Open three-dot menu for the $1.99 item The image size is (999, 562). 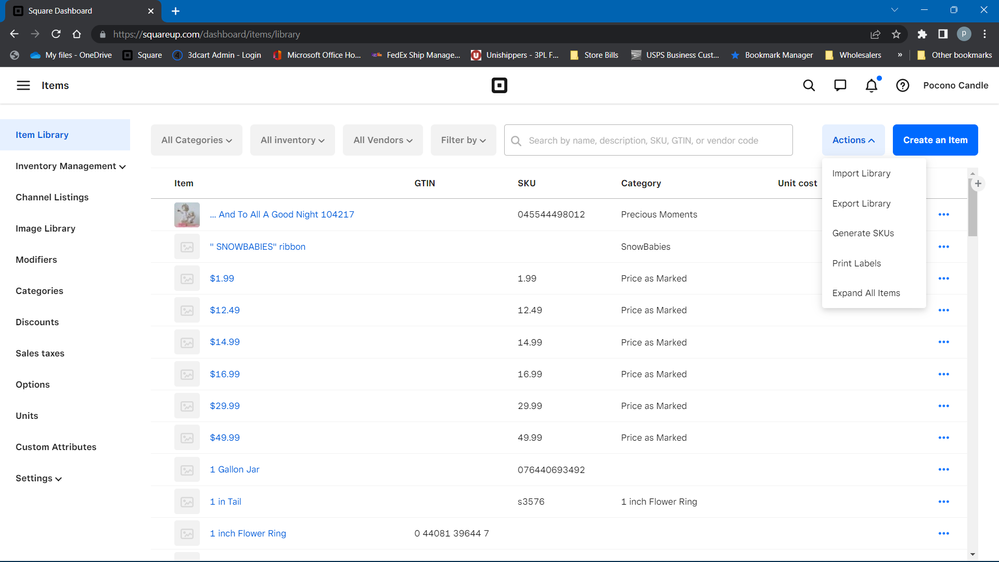pyautogui.click(x=943, y=279)
